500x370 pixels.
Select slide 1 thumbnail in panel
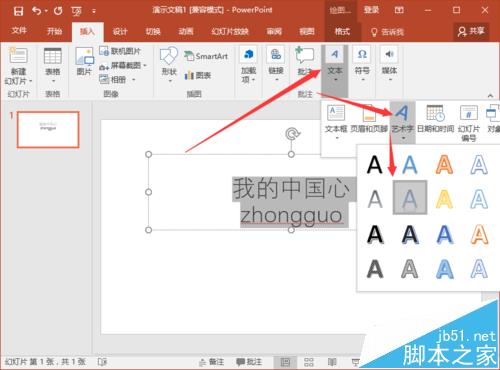tap(48, 130)
